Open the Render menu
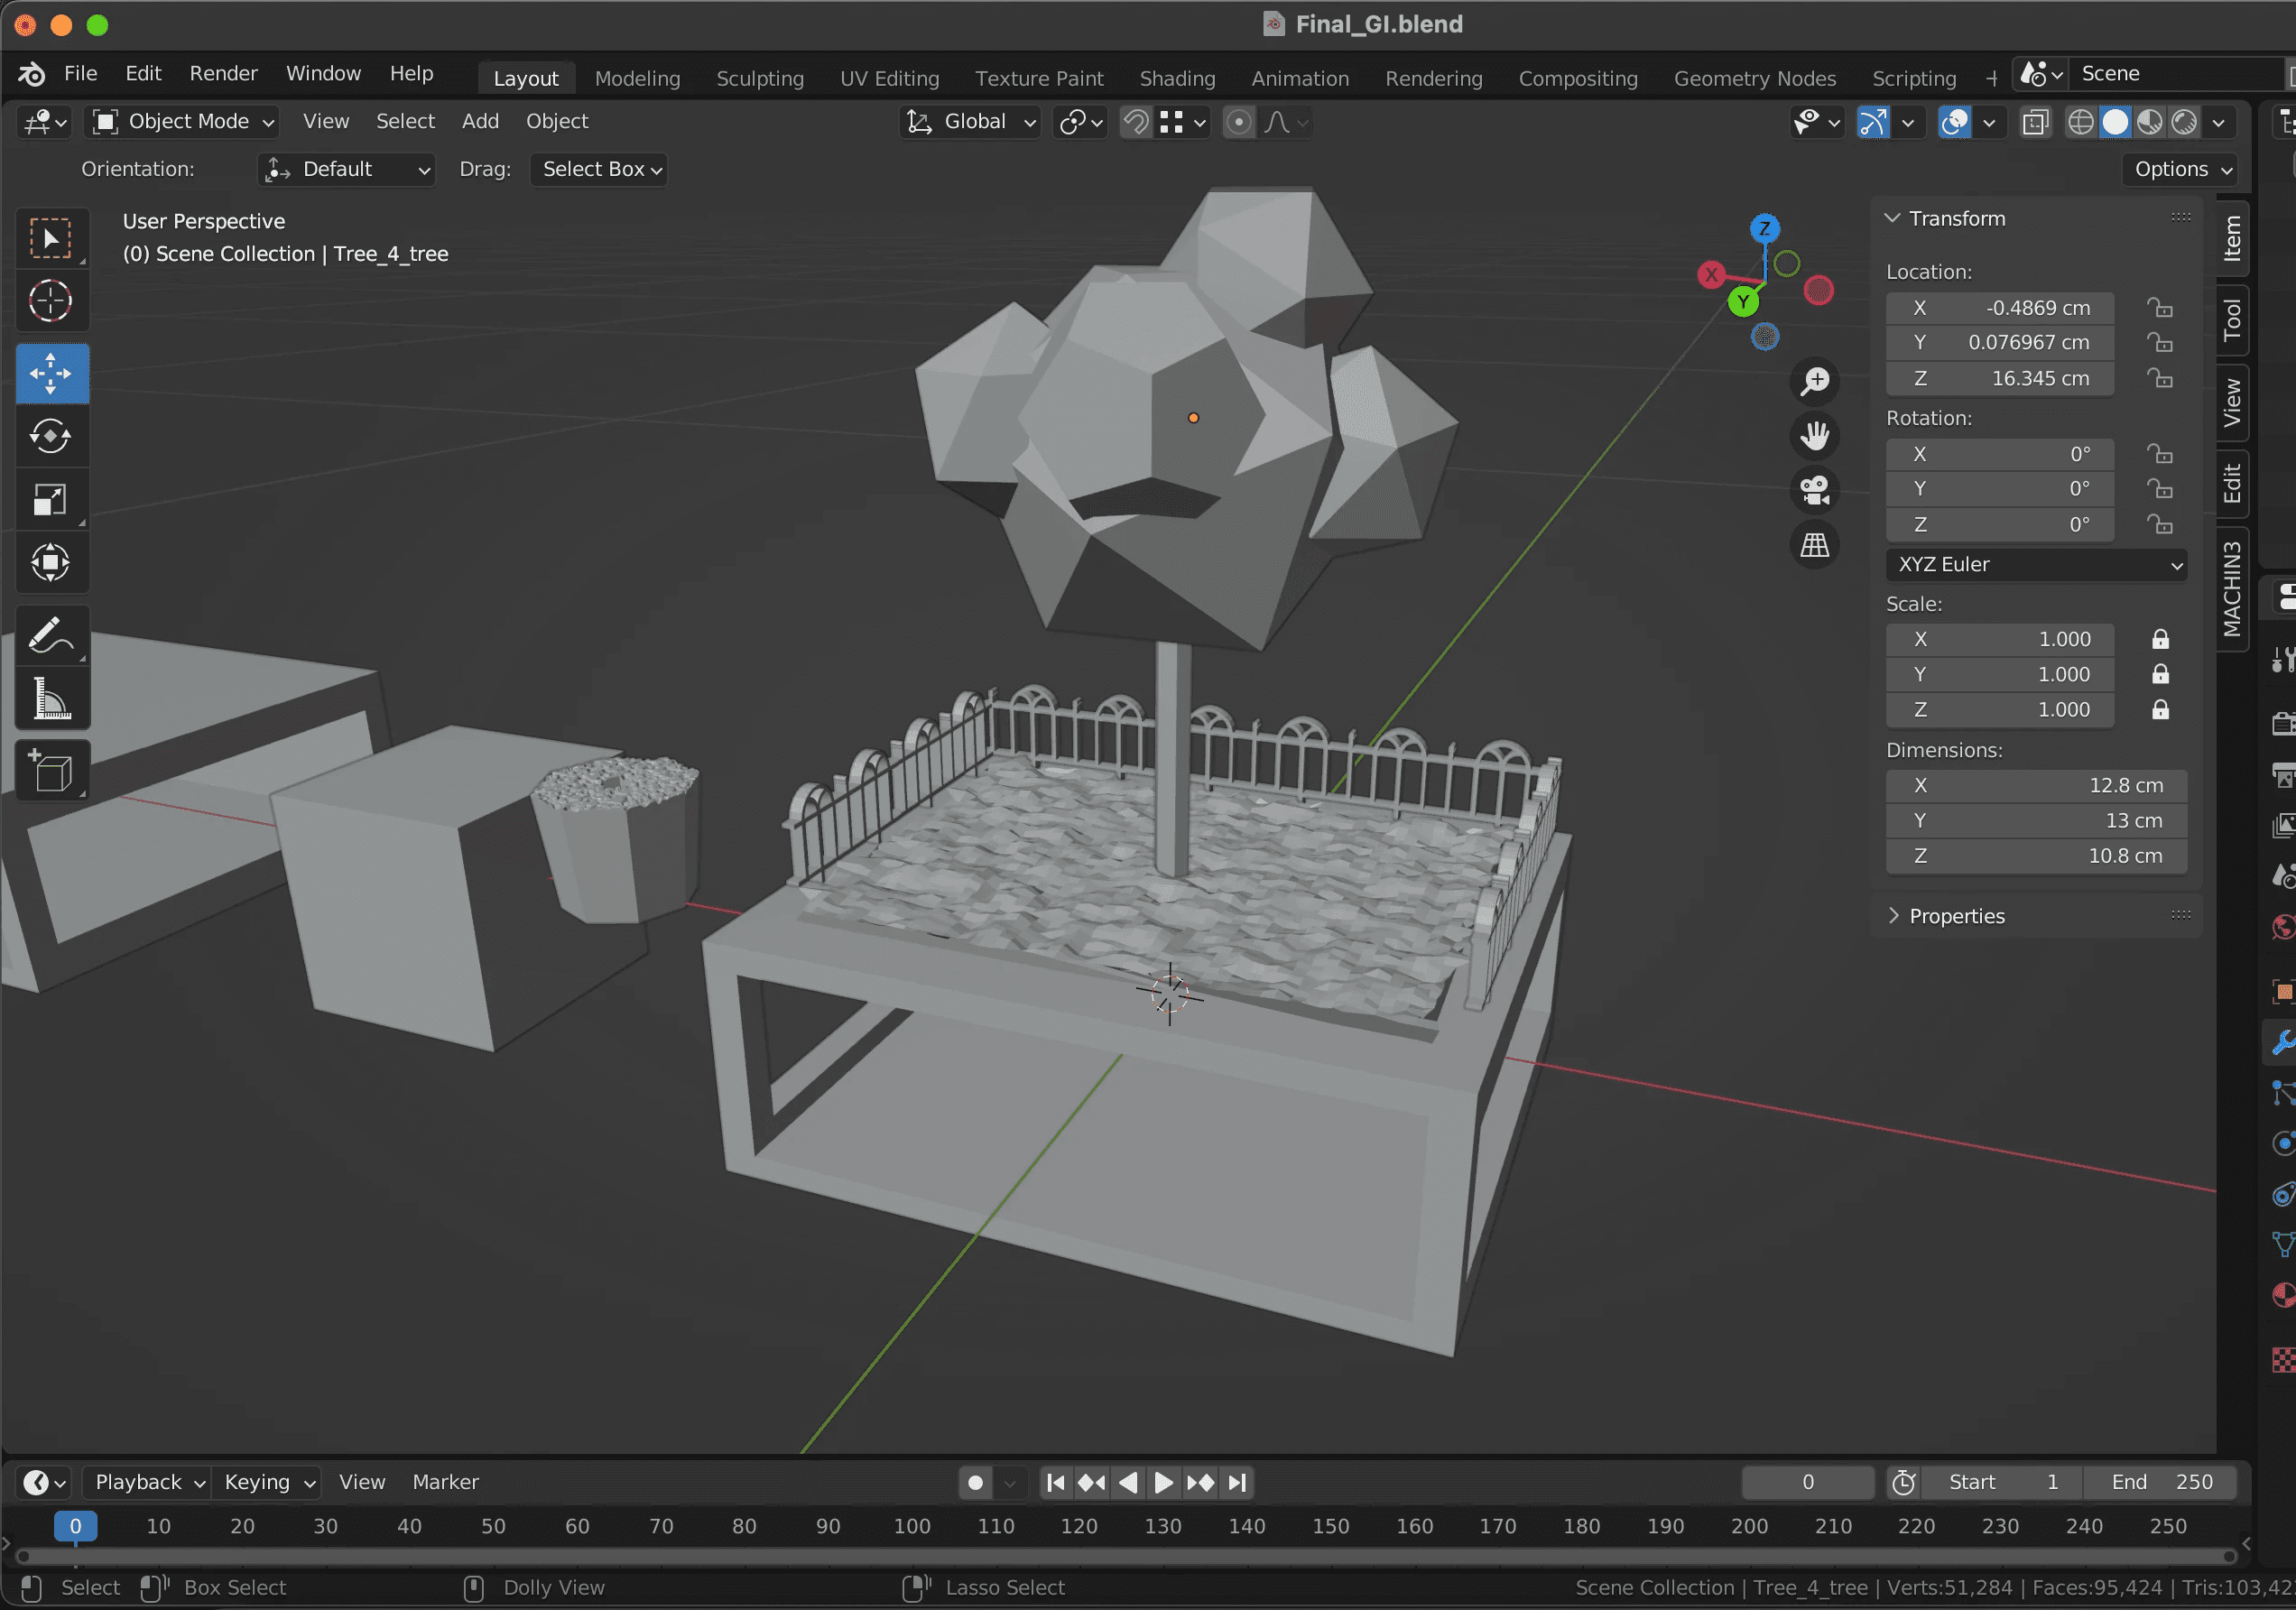 click(223, 74)
